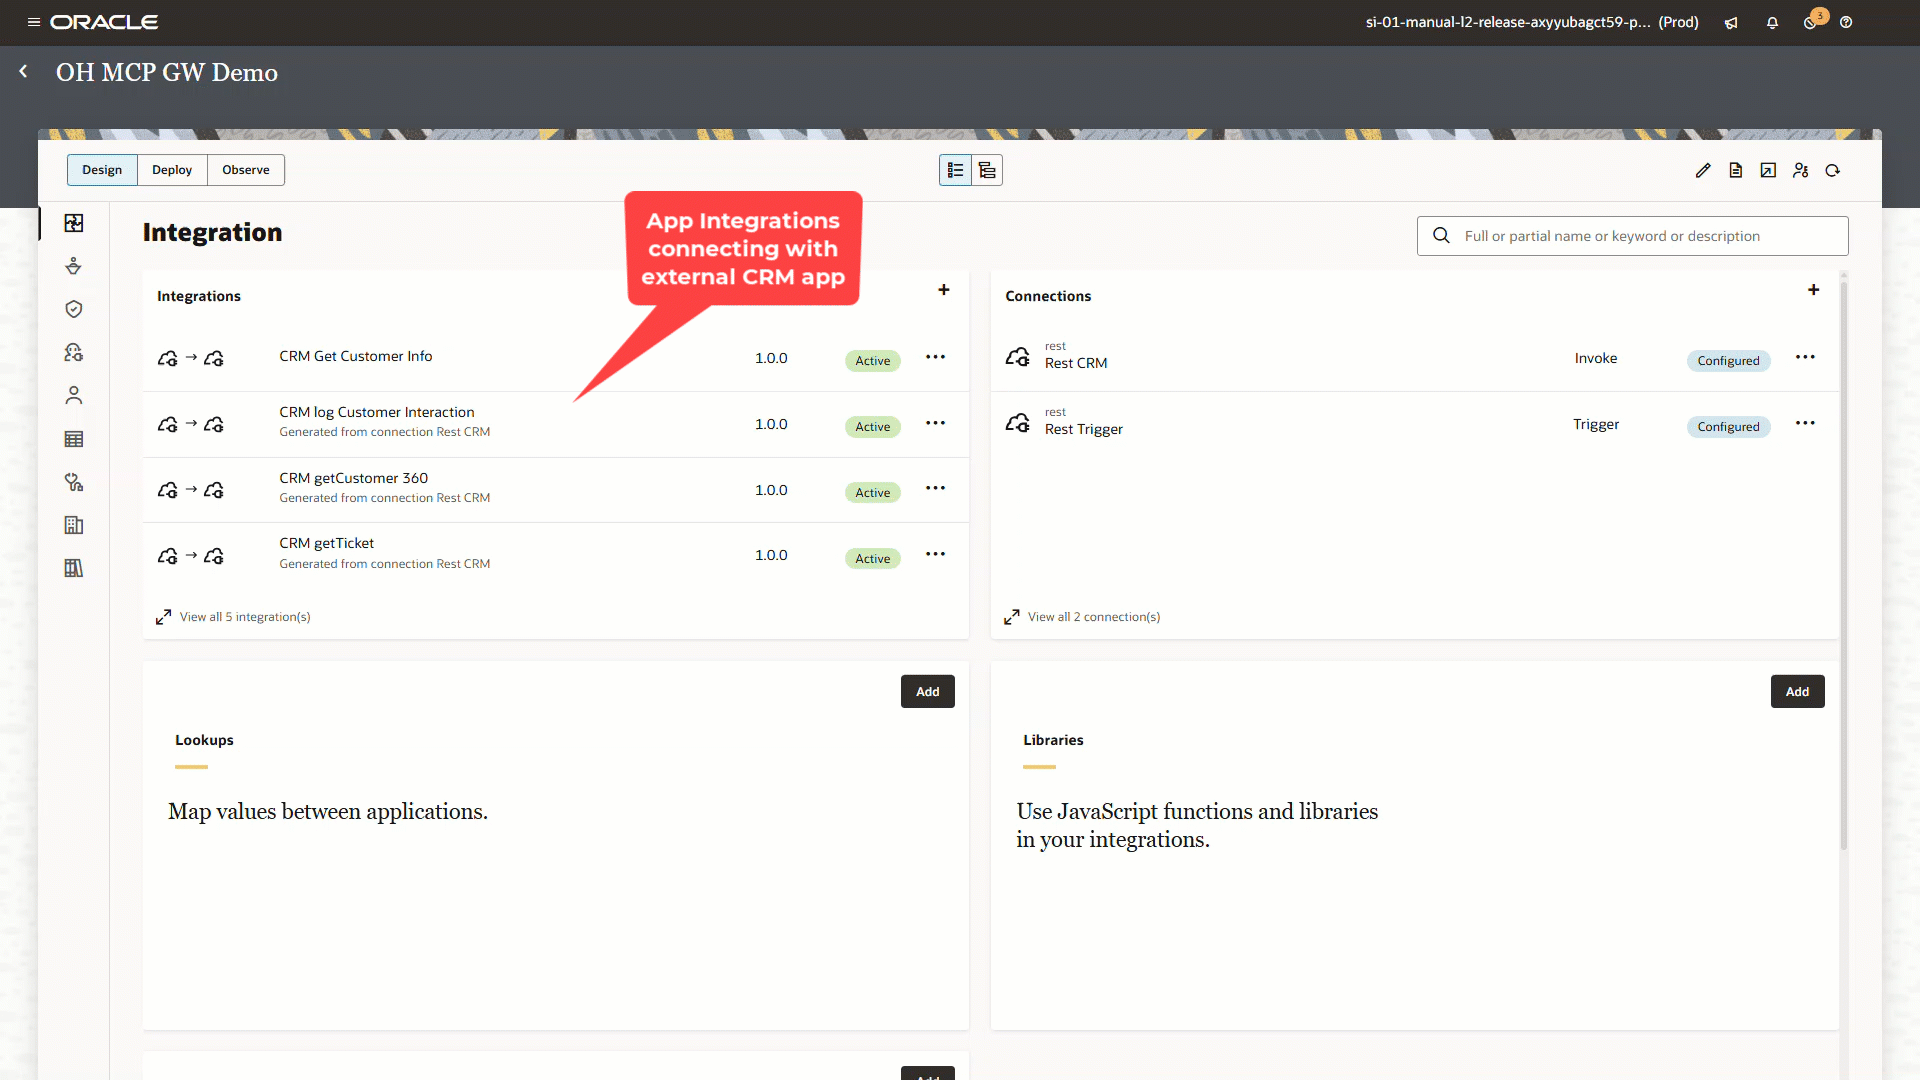The image size is (1920, 1080).
Task: Select the library books sidebar icon
Action: pos(74,568)
